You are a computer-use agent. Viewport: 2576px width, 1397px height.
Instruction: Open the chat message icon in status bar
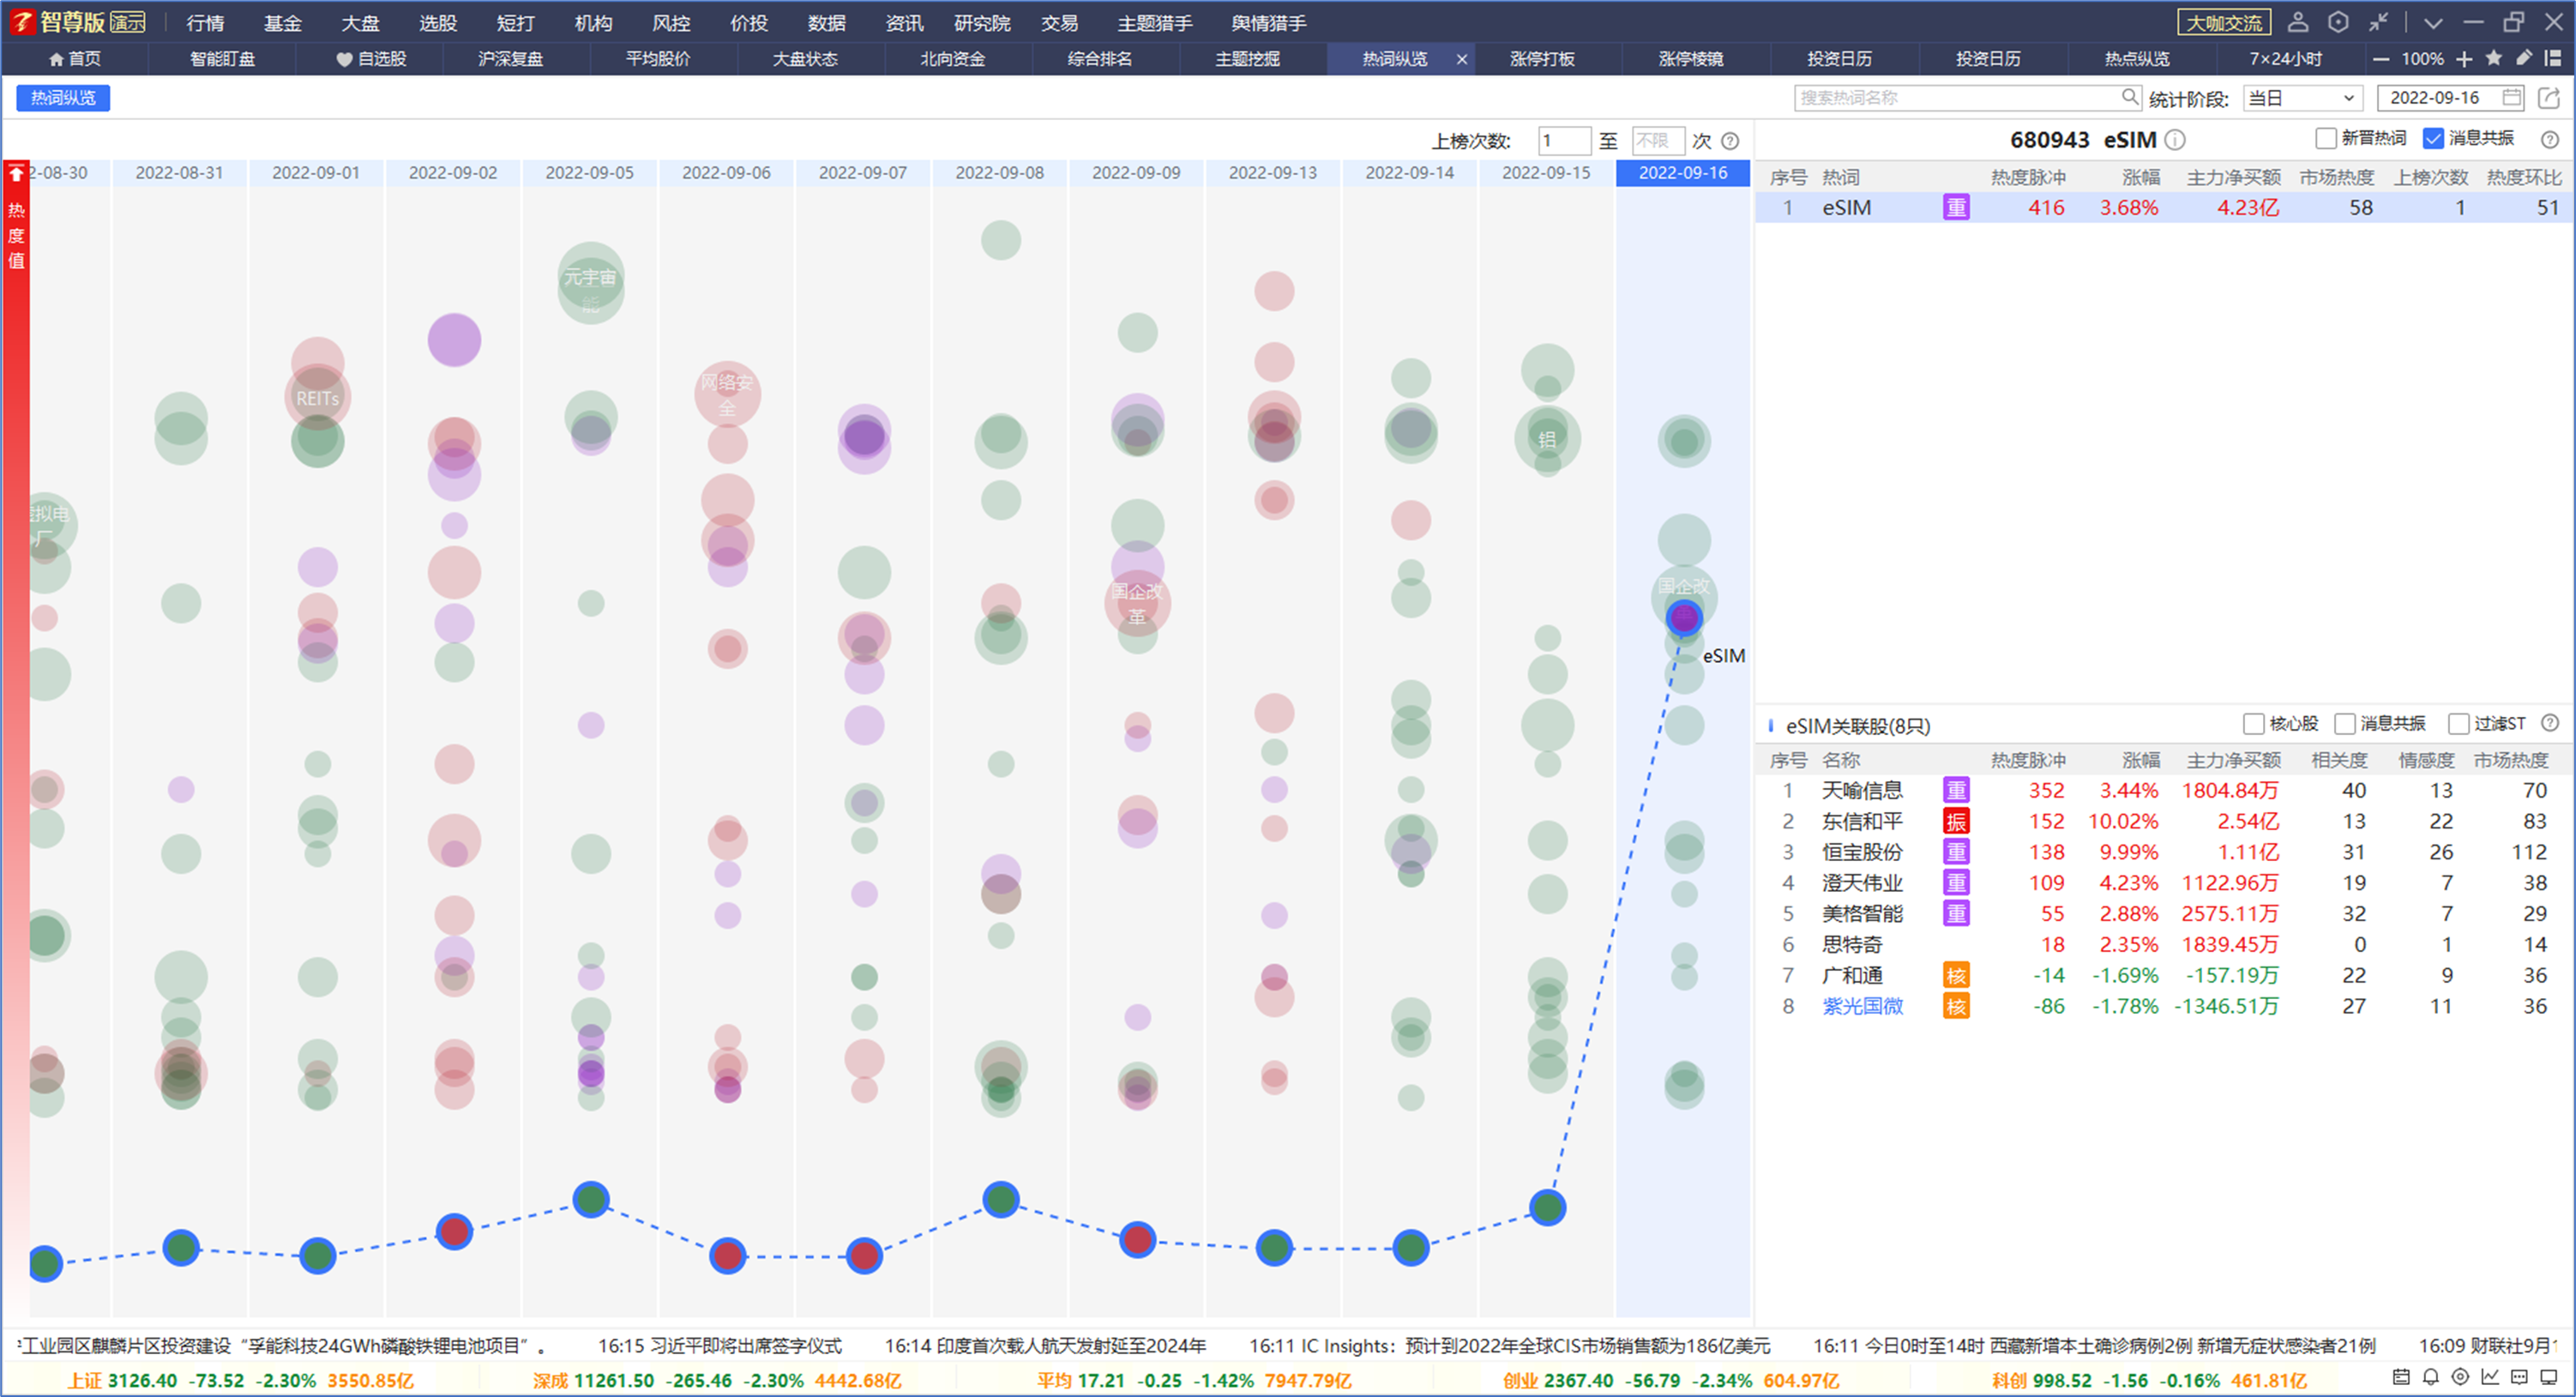click(2520, 1377)
